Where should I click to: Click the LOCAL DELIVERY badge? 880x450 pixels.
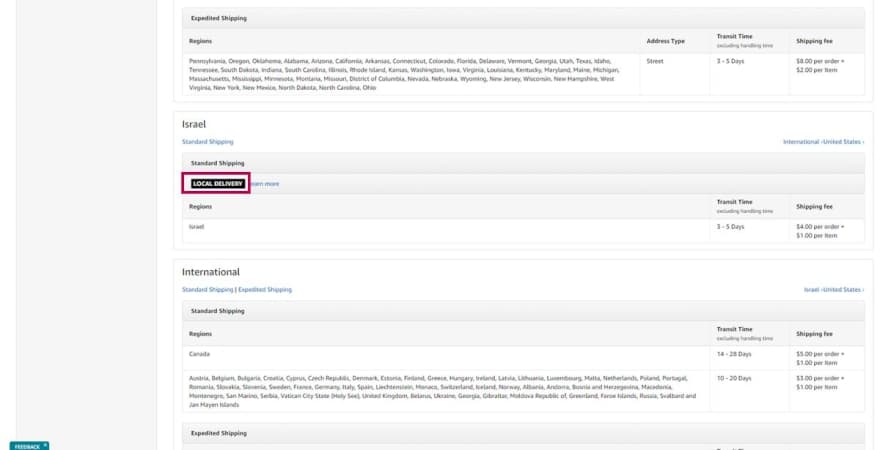coord(216,183)
